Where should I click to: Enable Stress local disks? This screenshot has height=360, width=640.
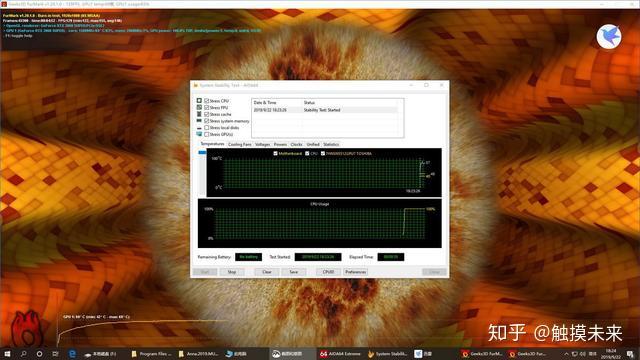[x=207, y=128]
